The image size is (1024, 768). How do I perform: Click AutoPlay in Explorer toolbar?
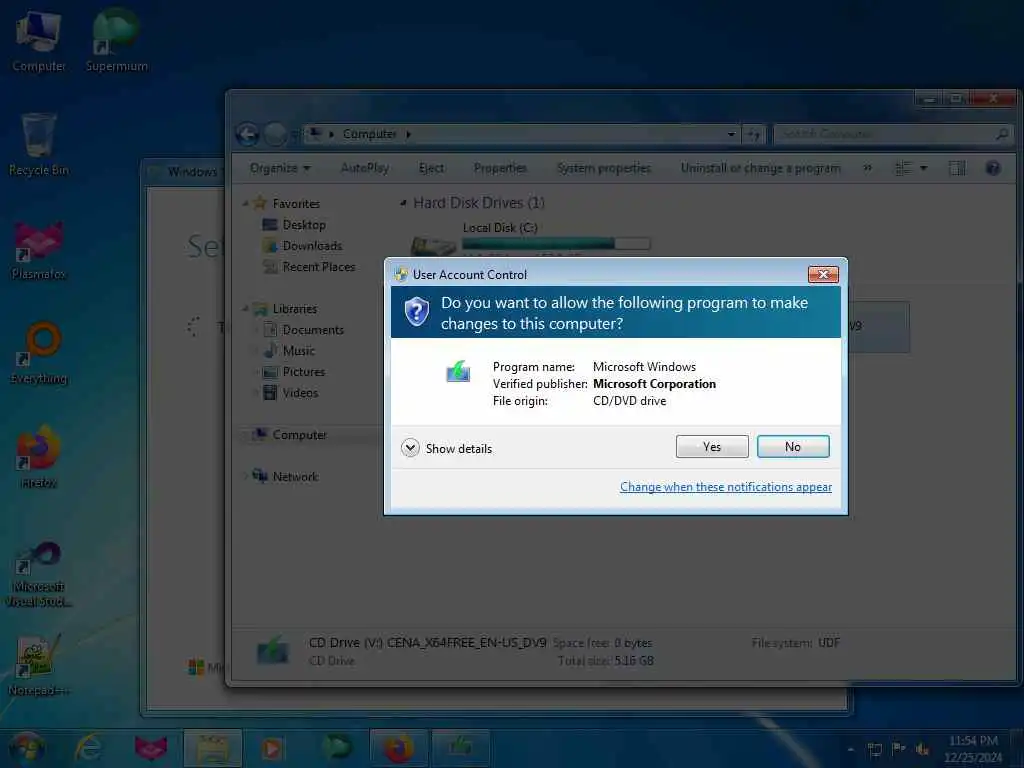[364, 168]
